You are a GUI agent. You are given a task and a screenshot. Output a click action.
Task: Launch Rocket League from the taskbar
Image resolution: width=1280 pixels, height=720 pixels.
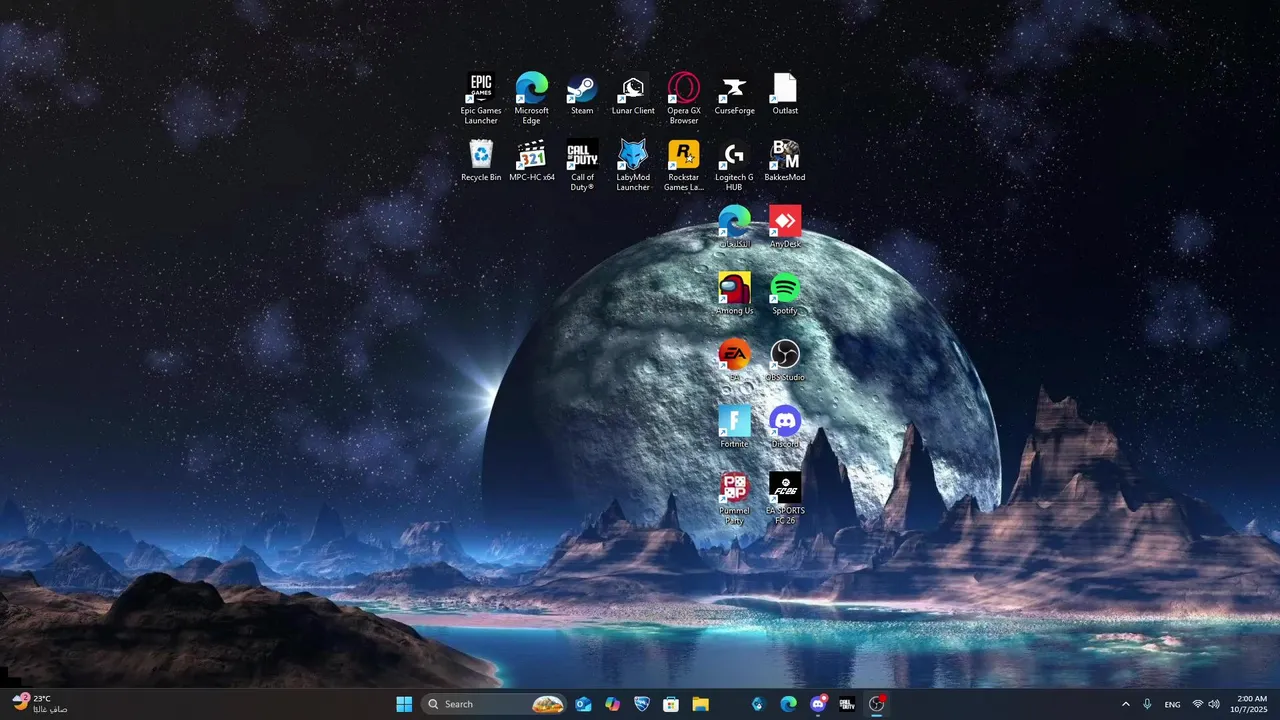[x=642, y=704]
